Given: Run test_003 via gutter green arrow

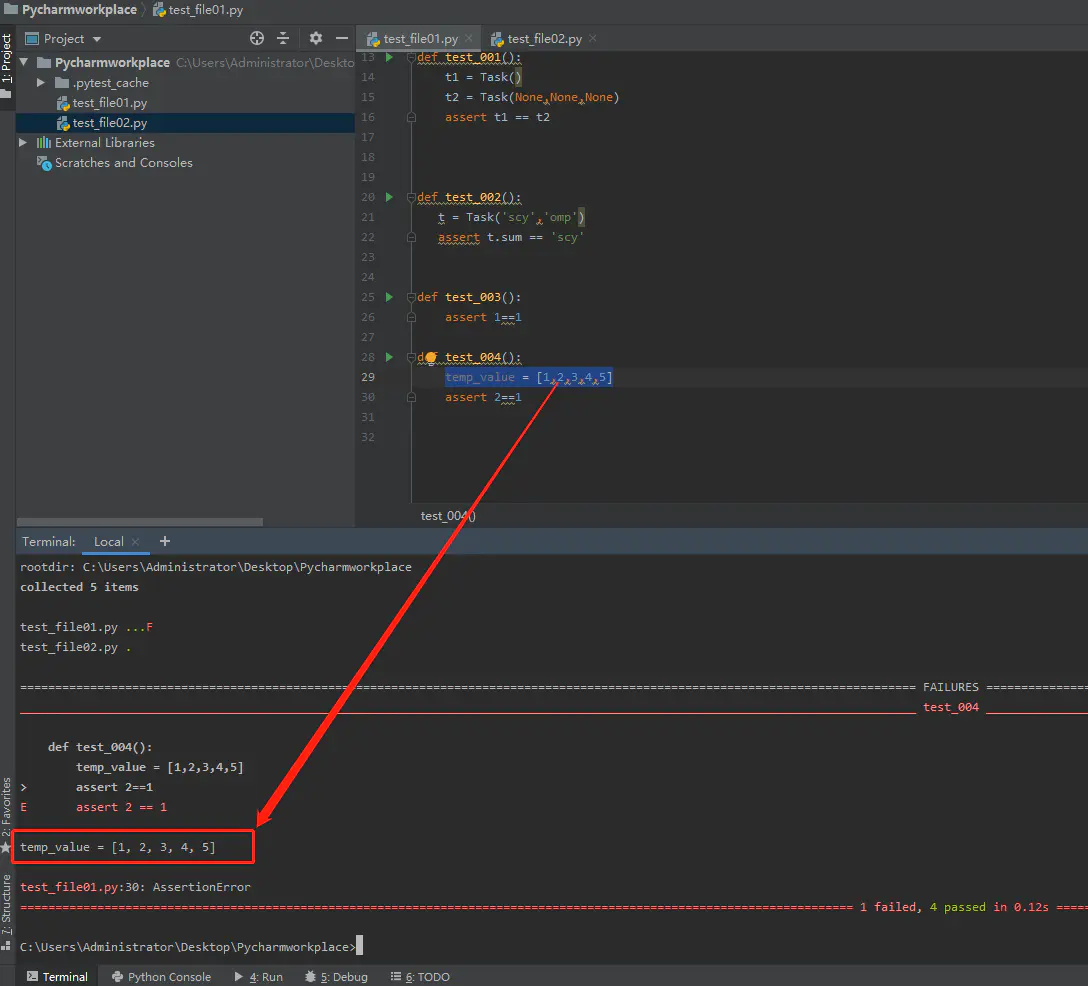Looking at the screenshot, I should (x=389, y=297).
